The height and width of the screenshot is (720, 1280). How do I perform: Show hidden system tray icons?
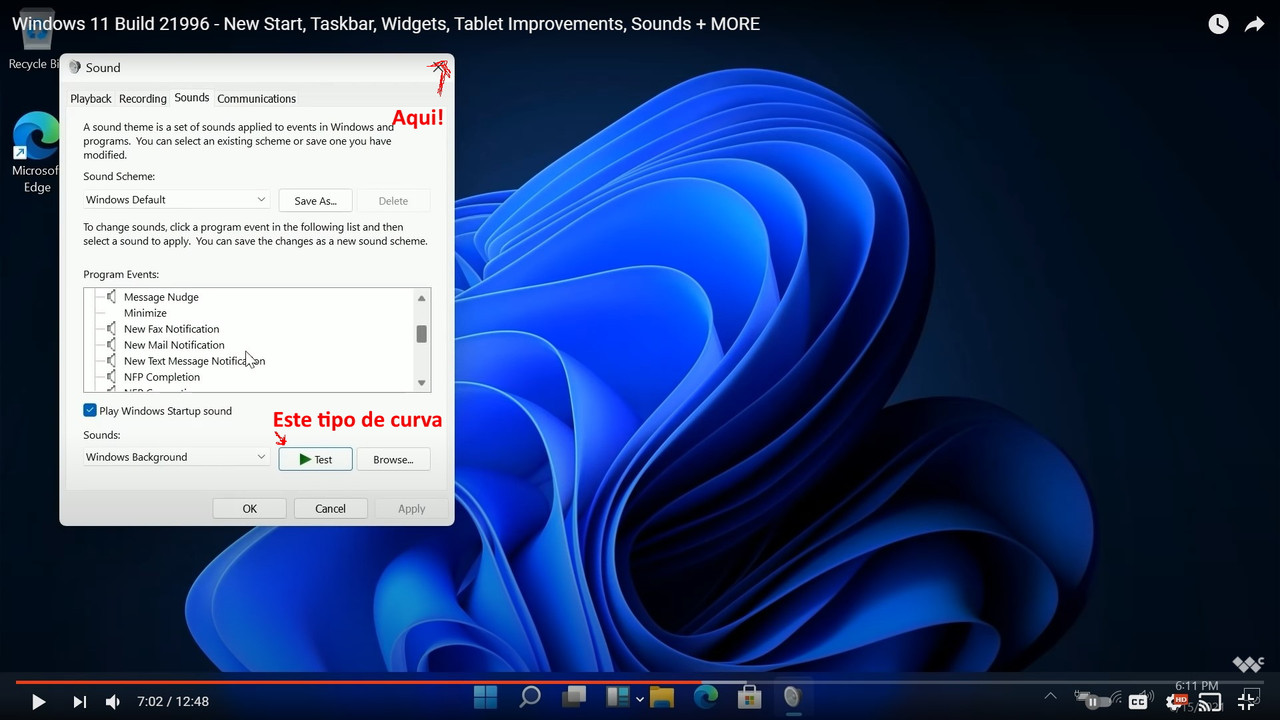1050,696
